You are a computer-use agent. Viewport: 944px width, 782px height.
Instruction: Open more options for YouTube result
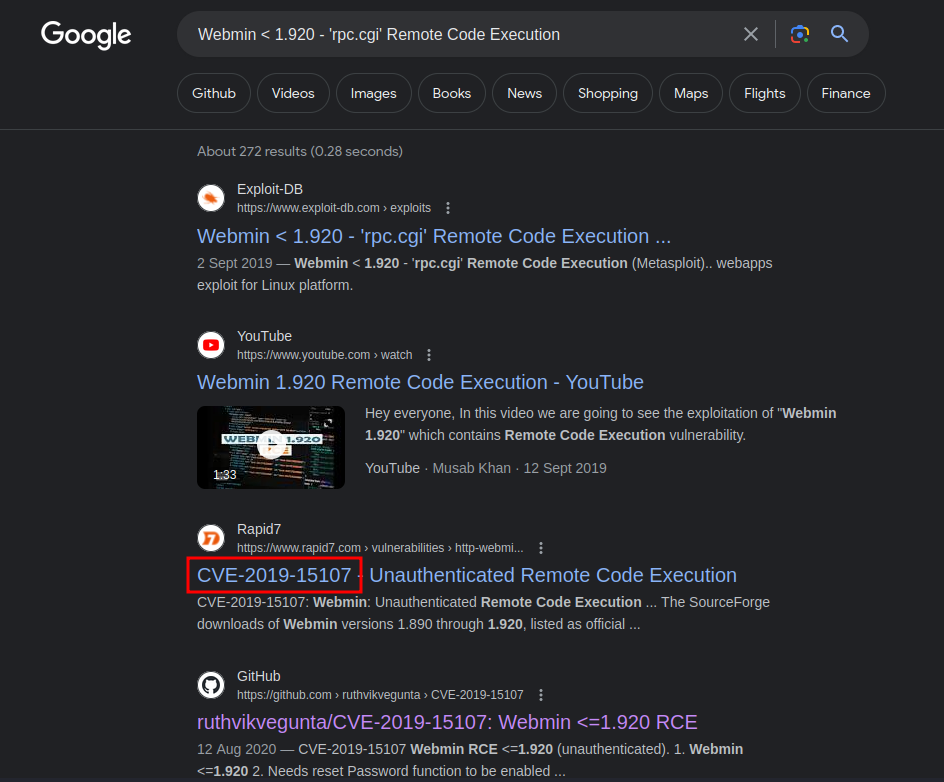(x=429, y=355)
